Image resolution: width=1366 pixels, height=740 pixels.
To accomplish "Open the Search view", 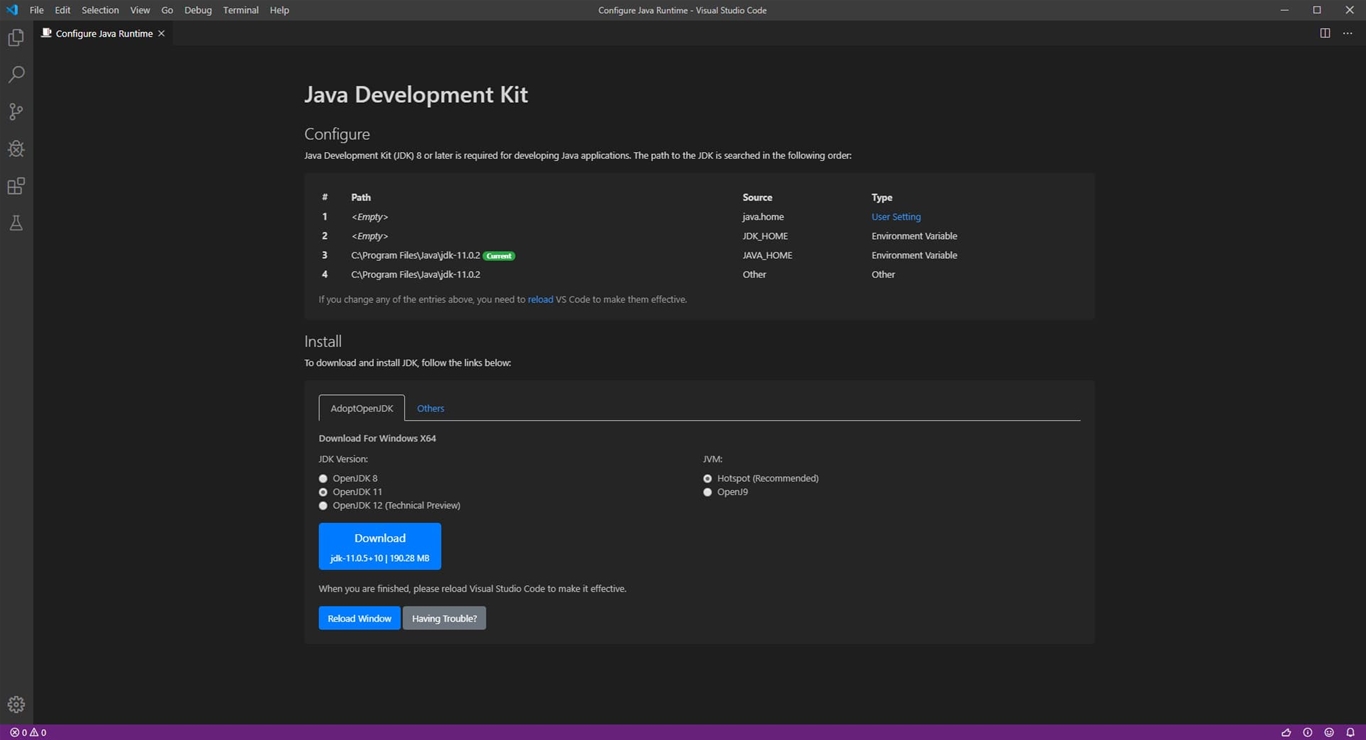I will 15,74.
